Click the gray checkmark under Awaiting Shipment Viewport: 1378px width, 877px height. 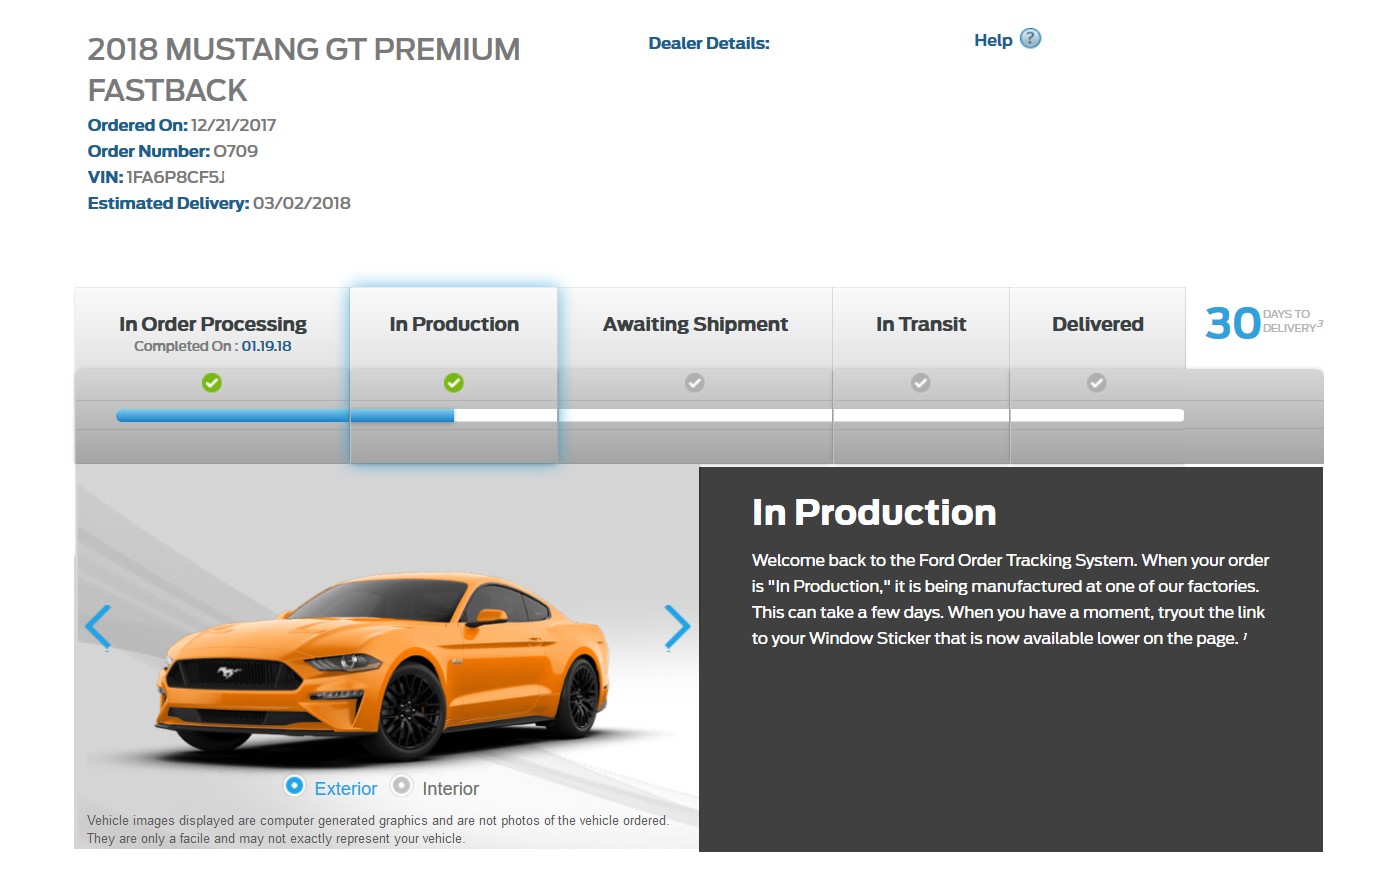coord(695,383)
